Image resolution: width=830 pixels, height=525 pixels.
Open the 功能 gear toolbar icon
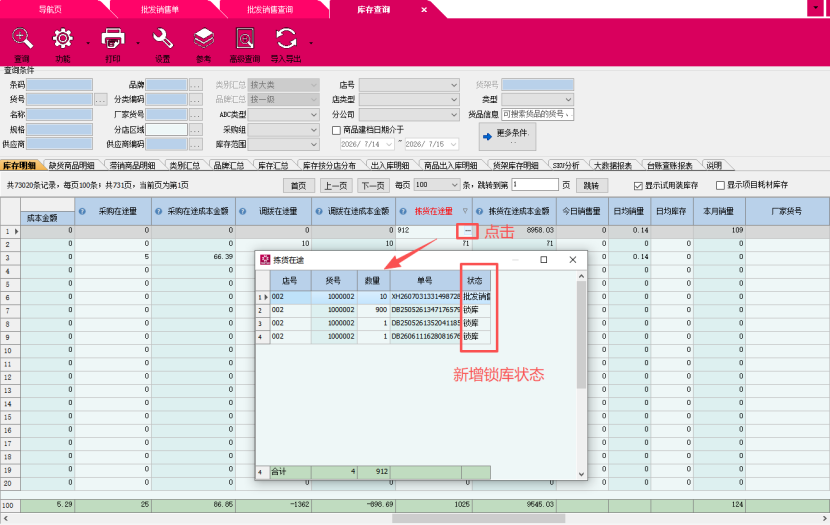pos(62,39)
